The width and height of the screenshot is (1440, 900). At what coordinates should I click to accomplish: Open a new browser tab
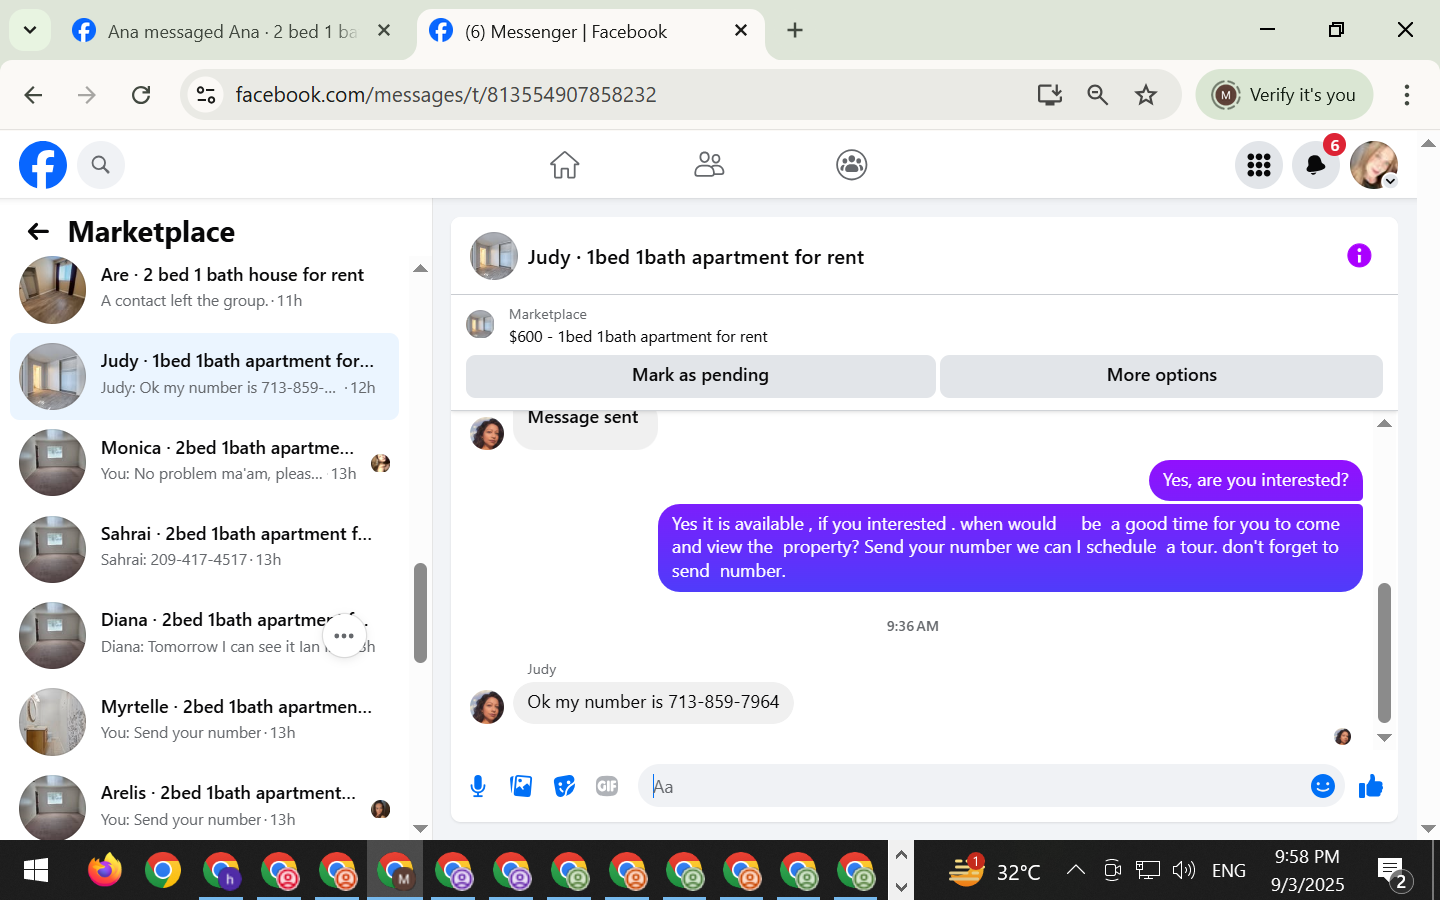795,31
